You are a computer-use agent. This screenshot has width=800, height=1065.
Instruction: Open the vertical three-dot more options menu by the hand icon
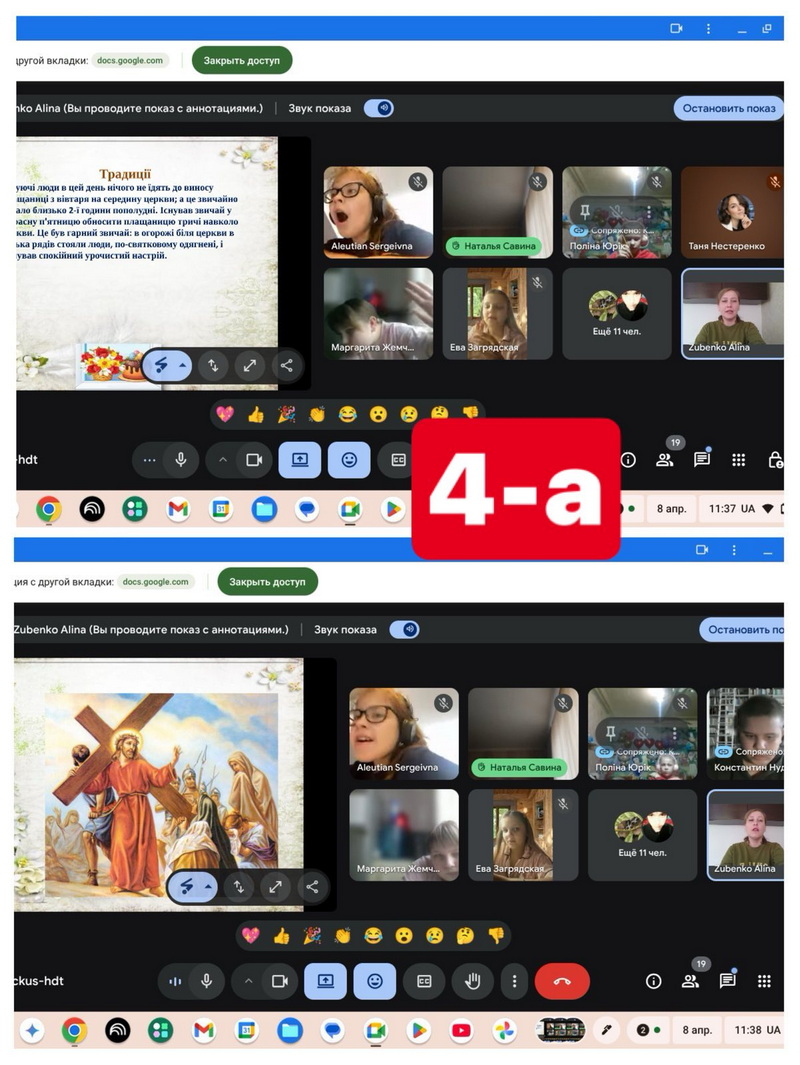pyautogui.click(x=514, y=981)
